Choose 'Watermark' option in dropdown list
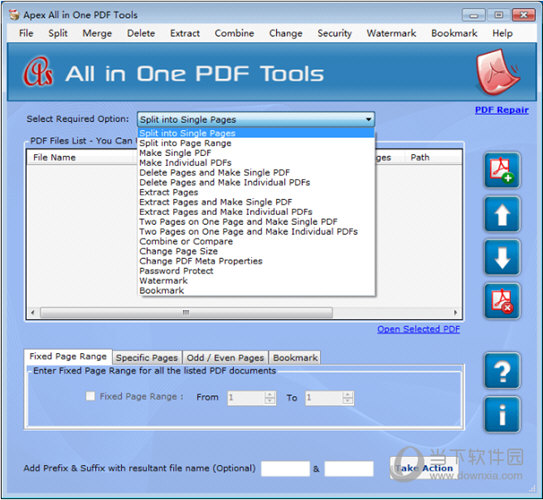This screenshot has width=543, height=500. tap(256, 280)
